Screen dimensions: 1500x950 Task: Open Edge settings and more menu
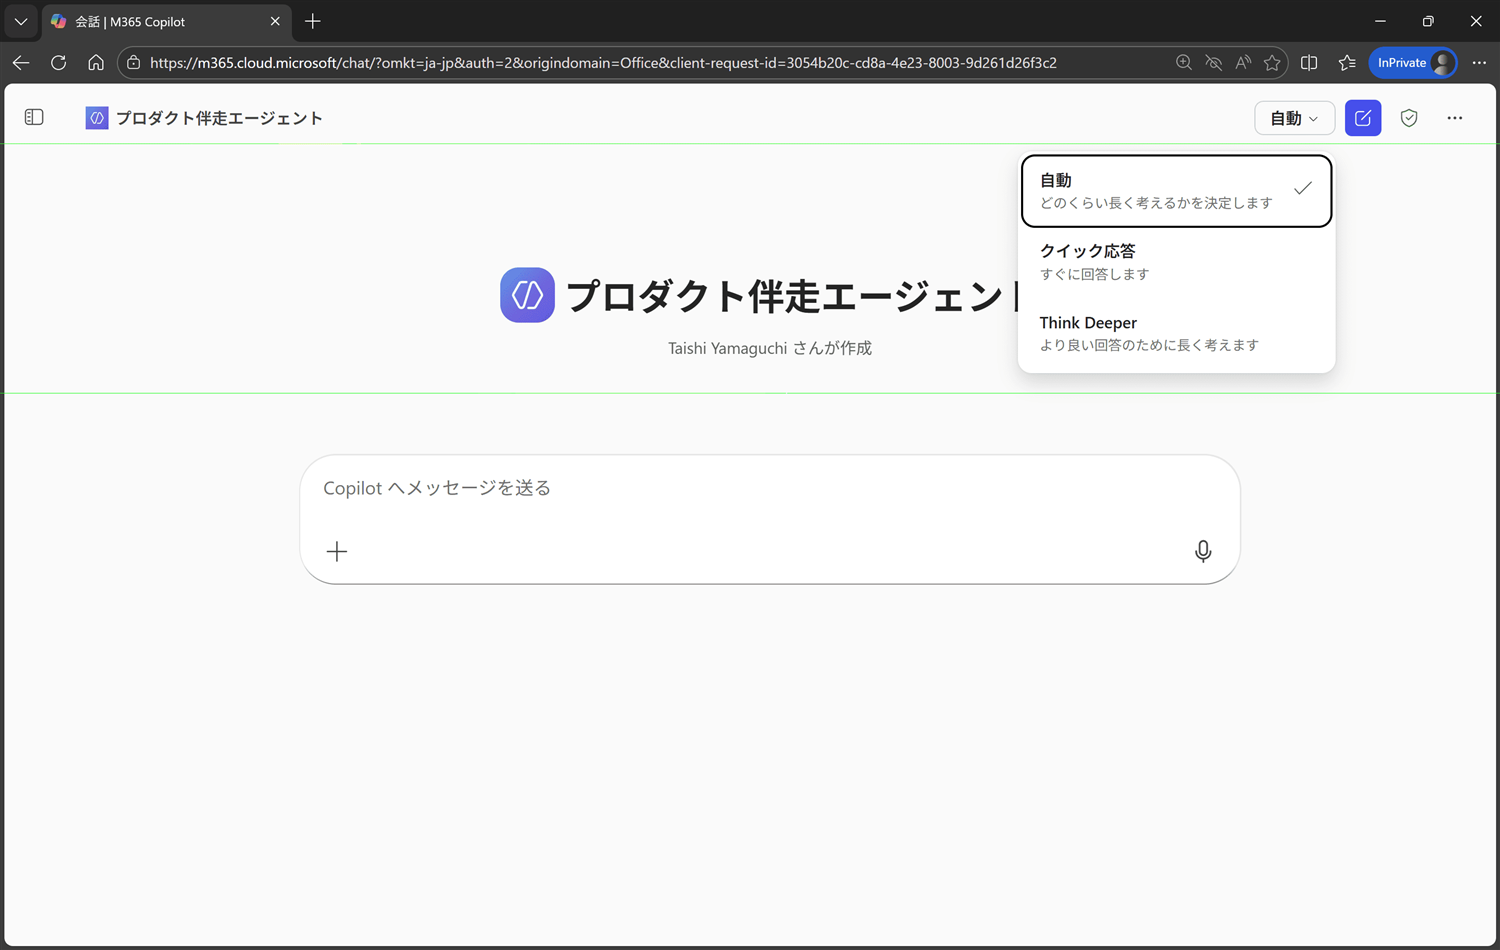tap(1479, 62)
